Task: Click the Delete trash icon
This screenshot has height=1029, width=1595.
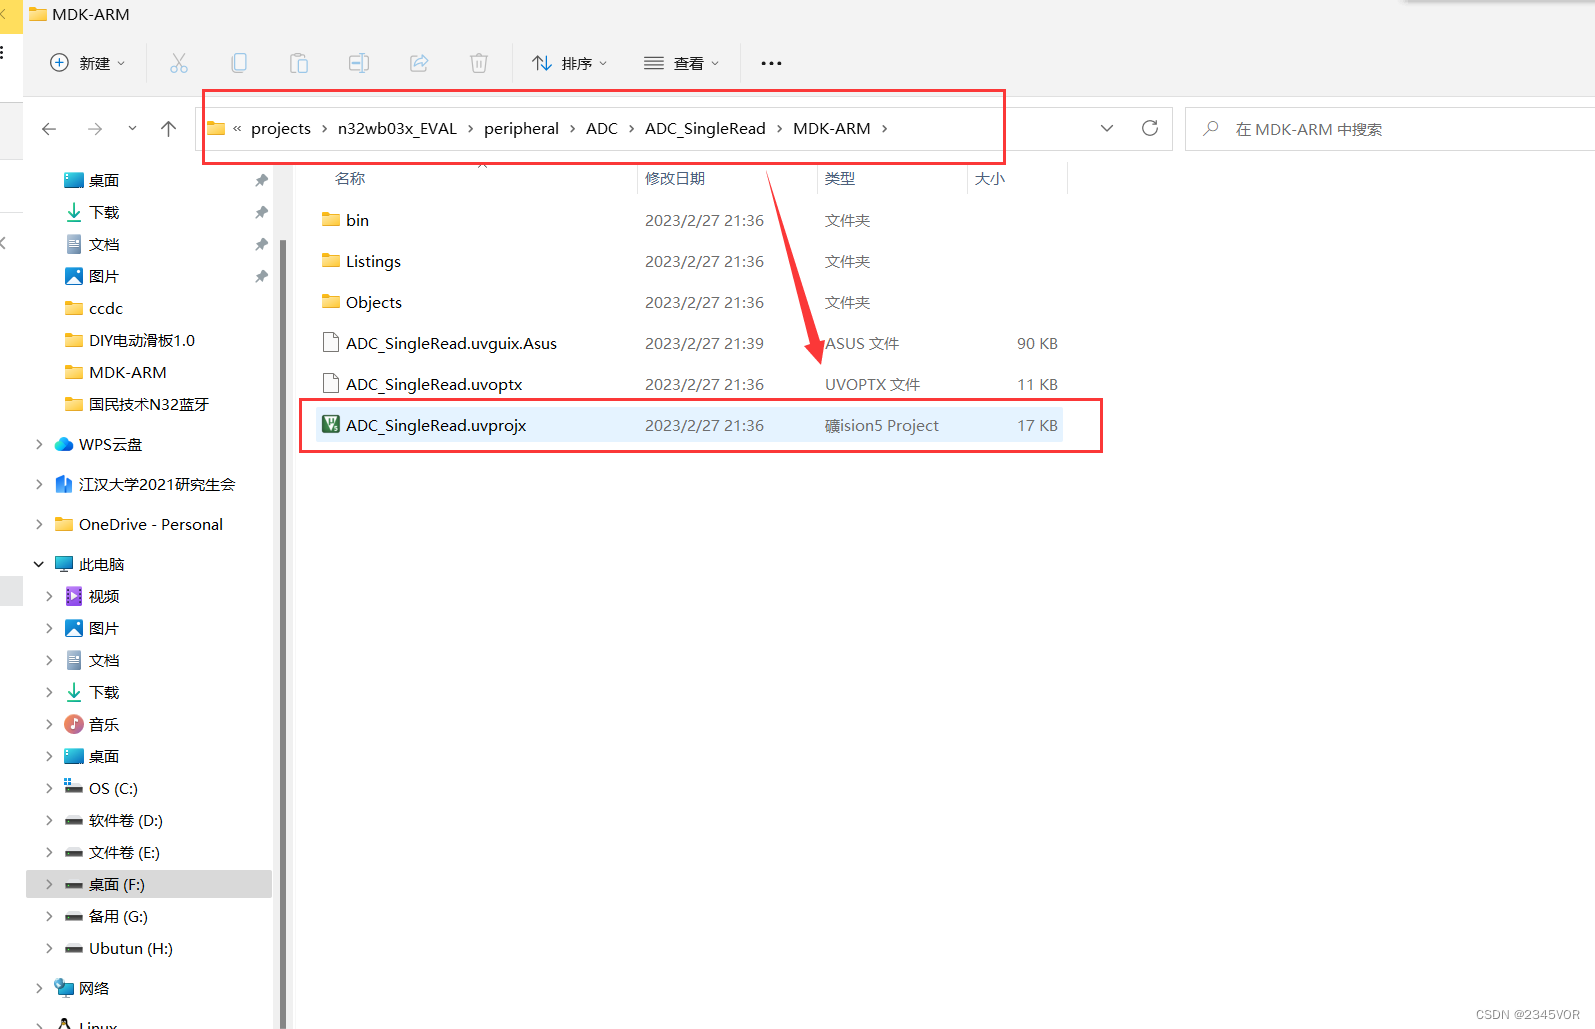Action: click(x=479, y=63)
